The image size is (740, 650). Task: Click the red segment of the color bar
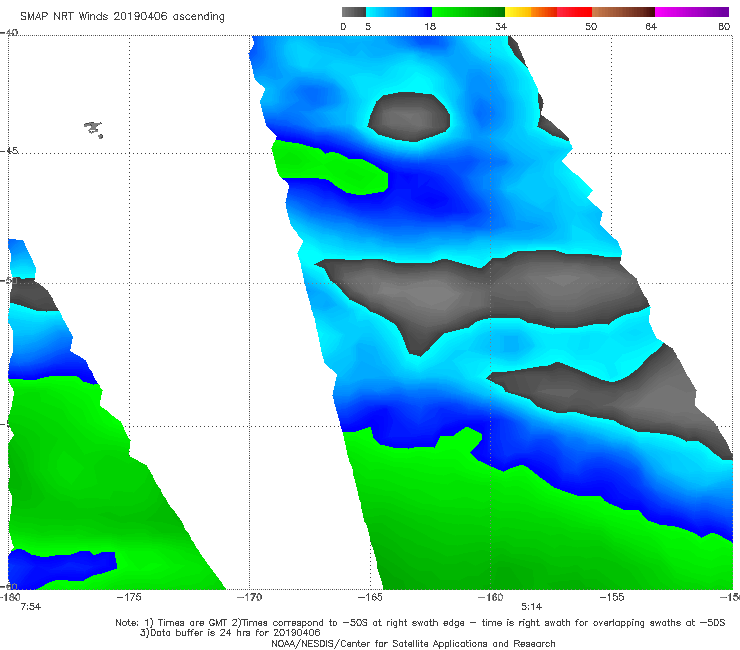574,12
